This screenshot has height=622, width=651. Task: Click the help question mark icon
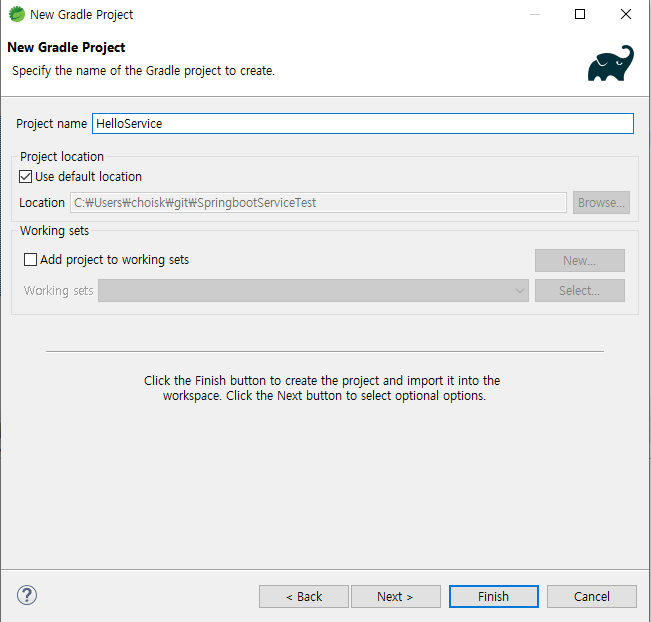point(27,595)
